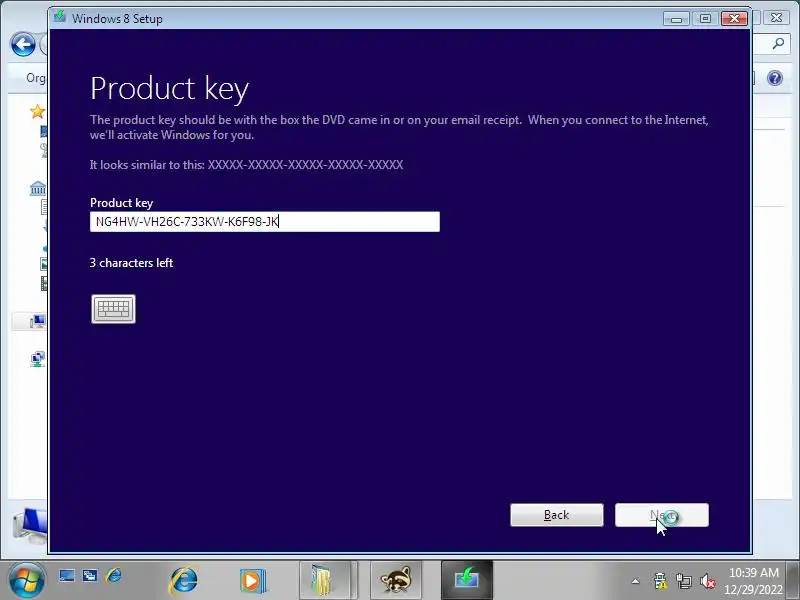Click the Explorer window back arrow
This screenshot has height=600, width=800.
click(23, 44)
